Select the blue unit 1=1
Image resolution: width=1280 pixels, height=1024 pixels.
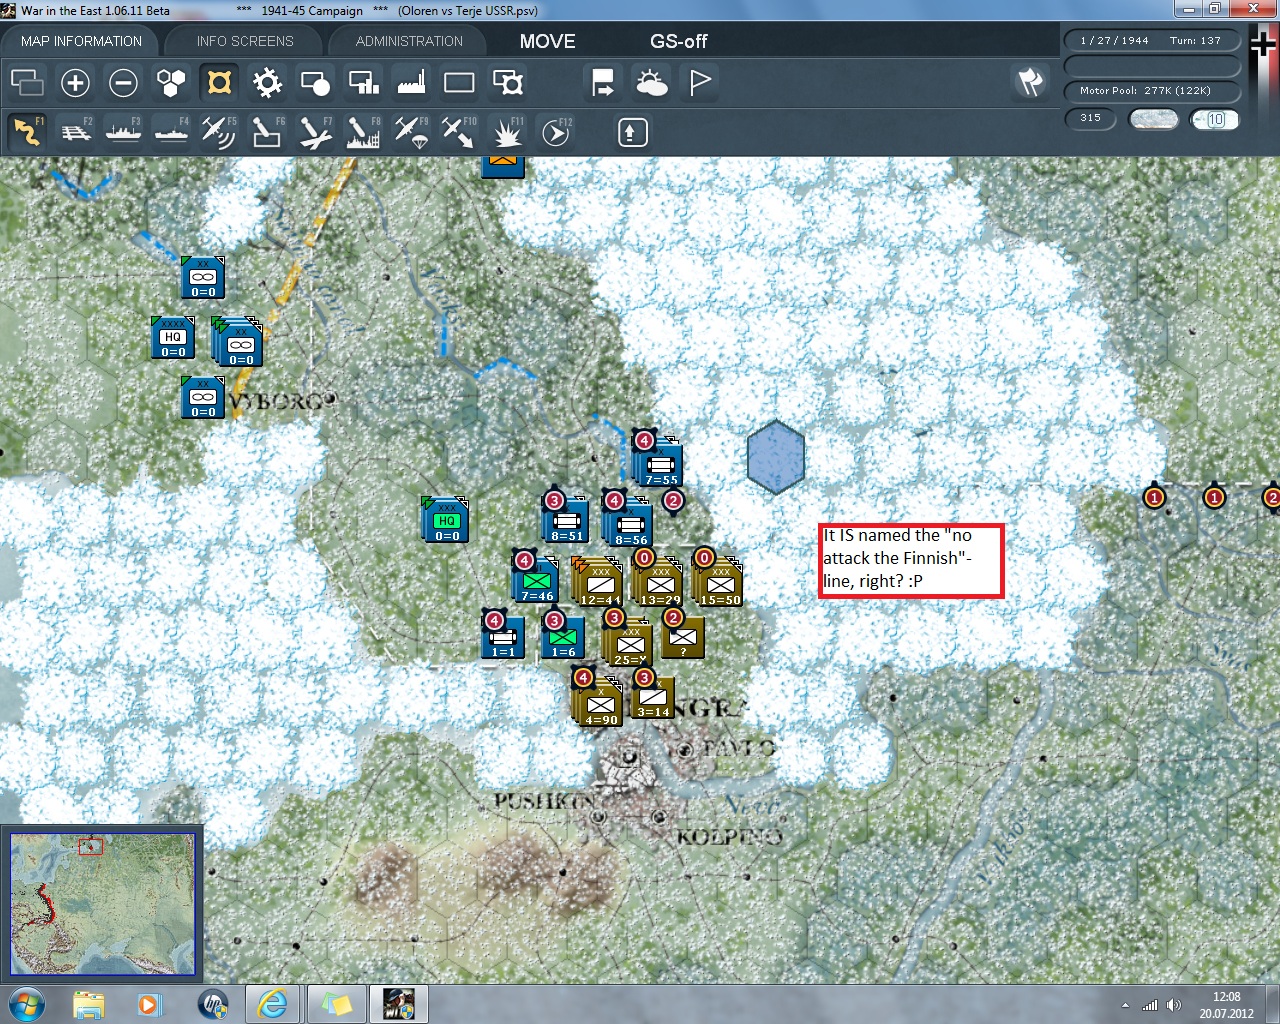(503, 636)
